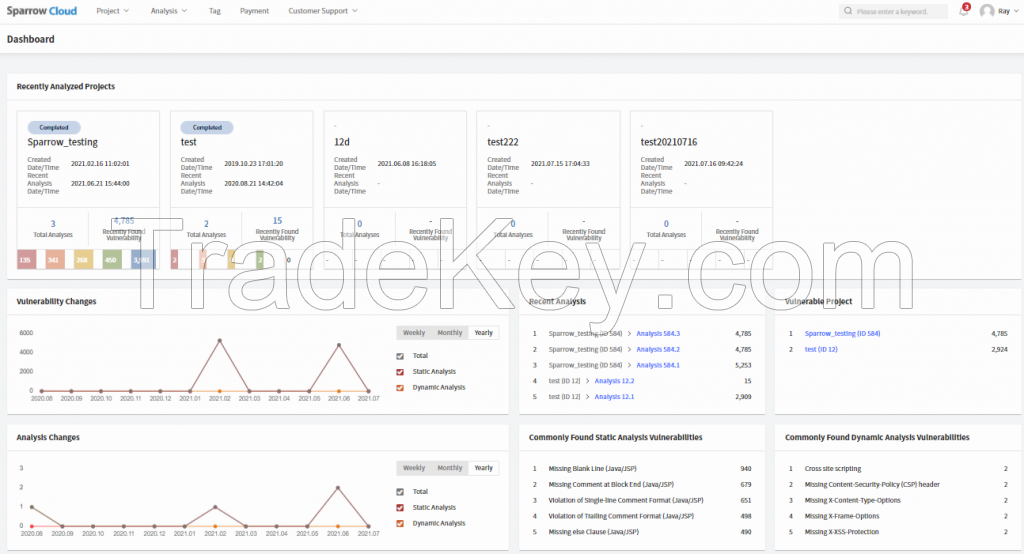
Task: Open the 12d project card title
Action: coord(342,142)
